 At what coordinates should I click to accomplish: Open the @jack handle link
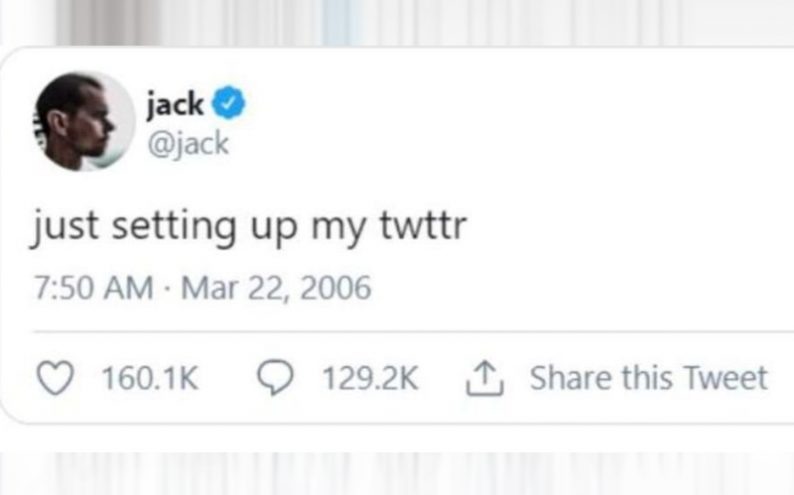pos(187,143)
